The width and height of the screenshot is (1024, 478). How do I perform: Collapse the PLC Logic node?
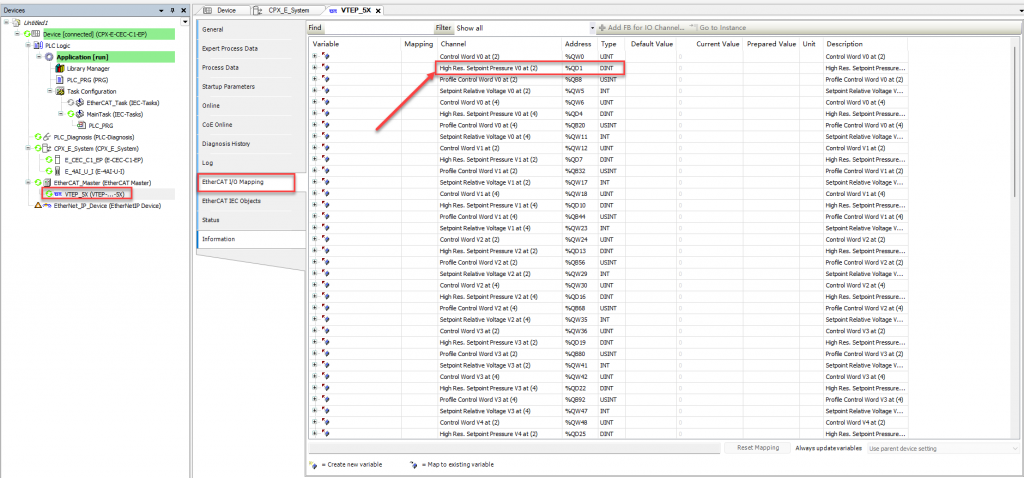click(x=27, y=46)
